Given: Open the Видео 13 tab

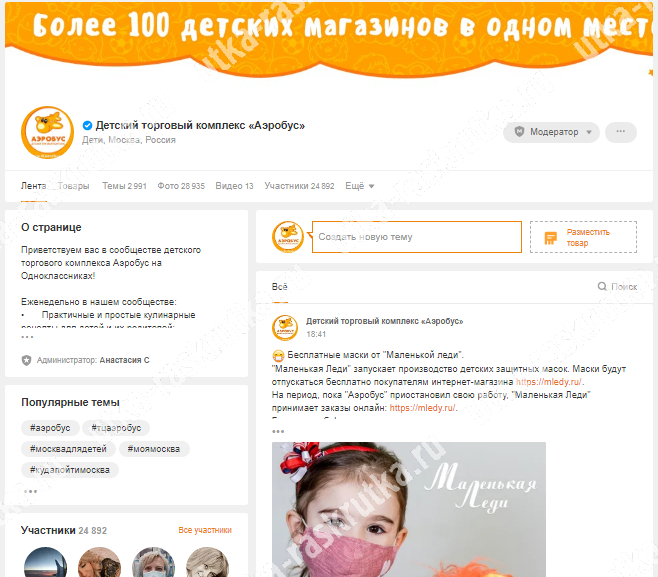Looking at the screenshot, I should pyautogui.click(x=234, y=186).
